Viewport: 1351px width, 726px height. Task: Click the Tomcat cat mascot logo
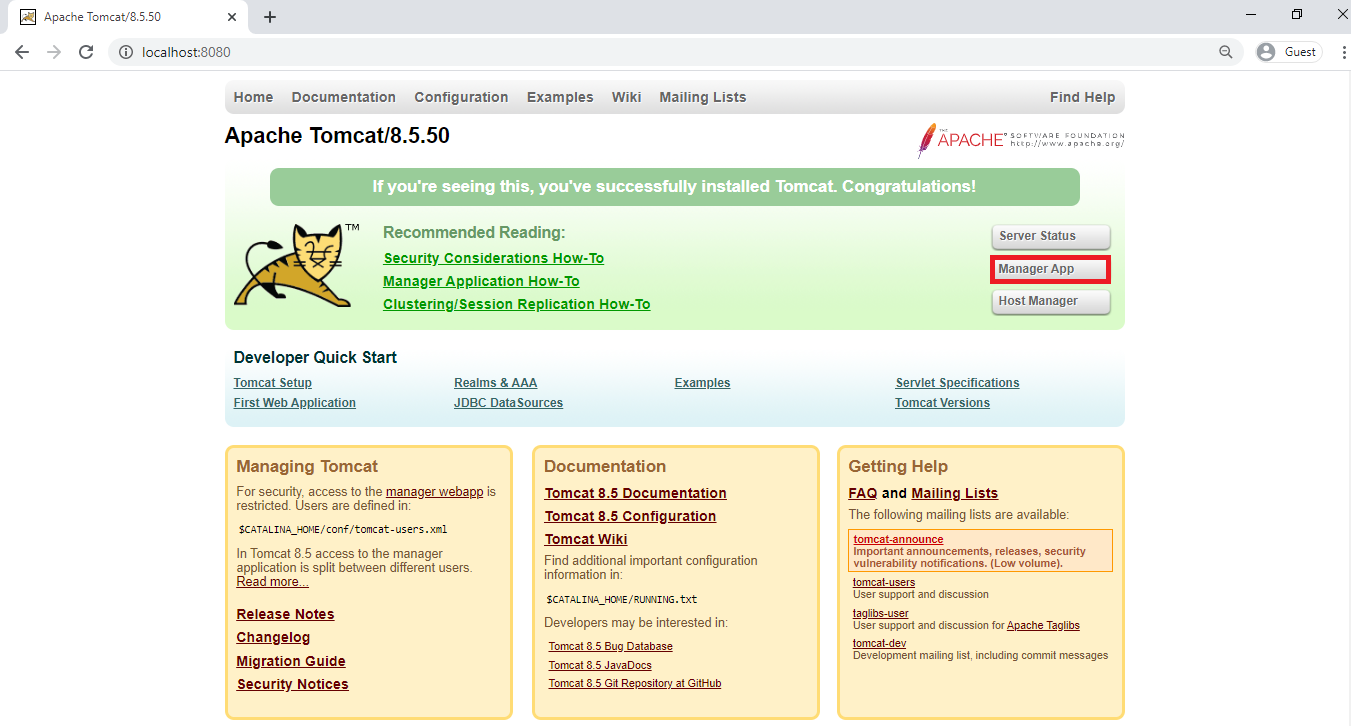pyautogui.click(x=296, y=265)
